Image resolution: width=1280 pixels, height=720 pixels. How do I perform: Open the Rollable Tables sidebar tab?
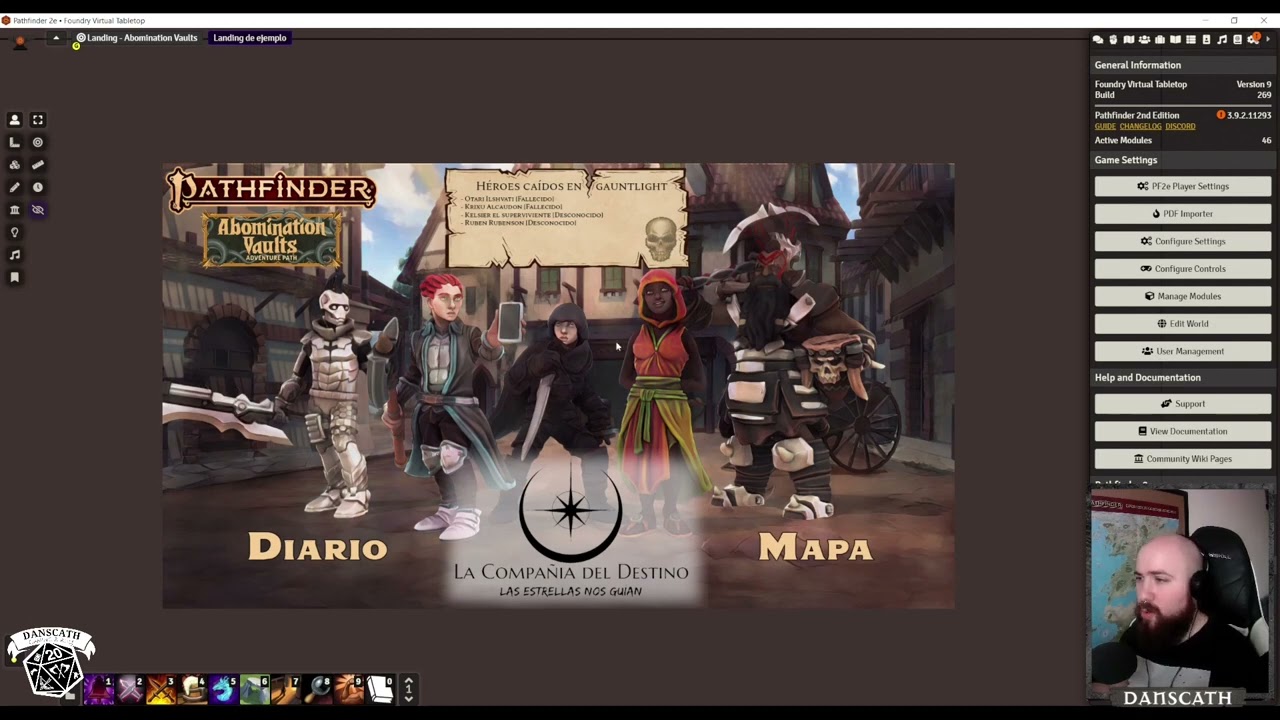pyautogui.click(x=1191, y=39)
